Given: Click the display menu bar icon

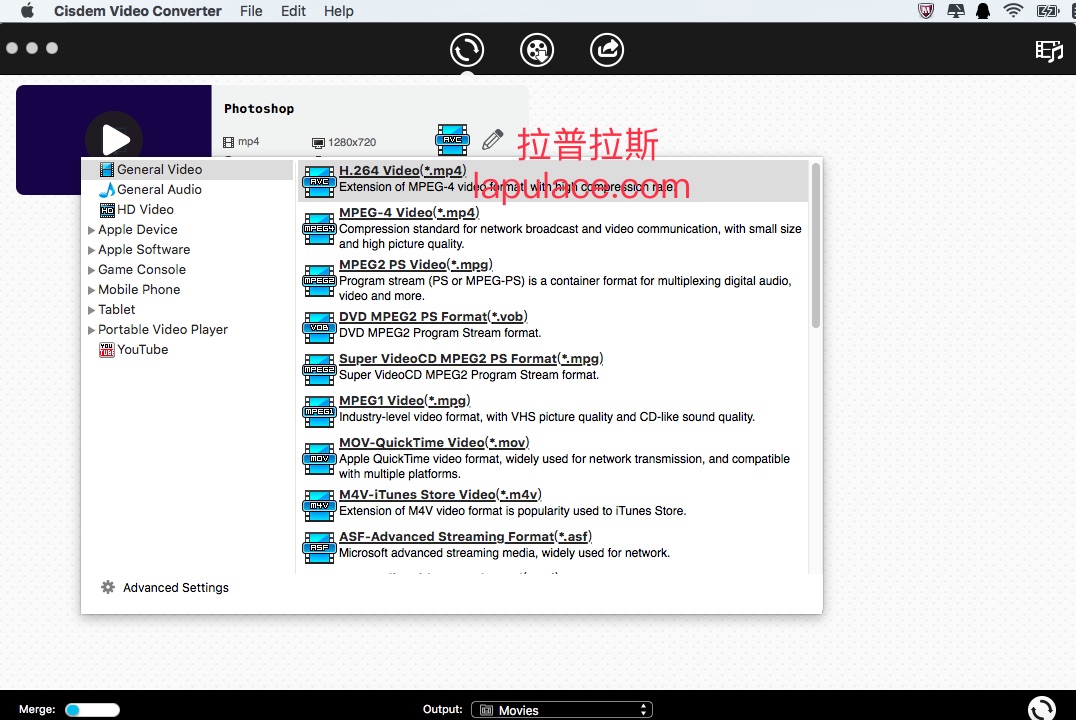Looking at the screenshot, I should (955, 11).
